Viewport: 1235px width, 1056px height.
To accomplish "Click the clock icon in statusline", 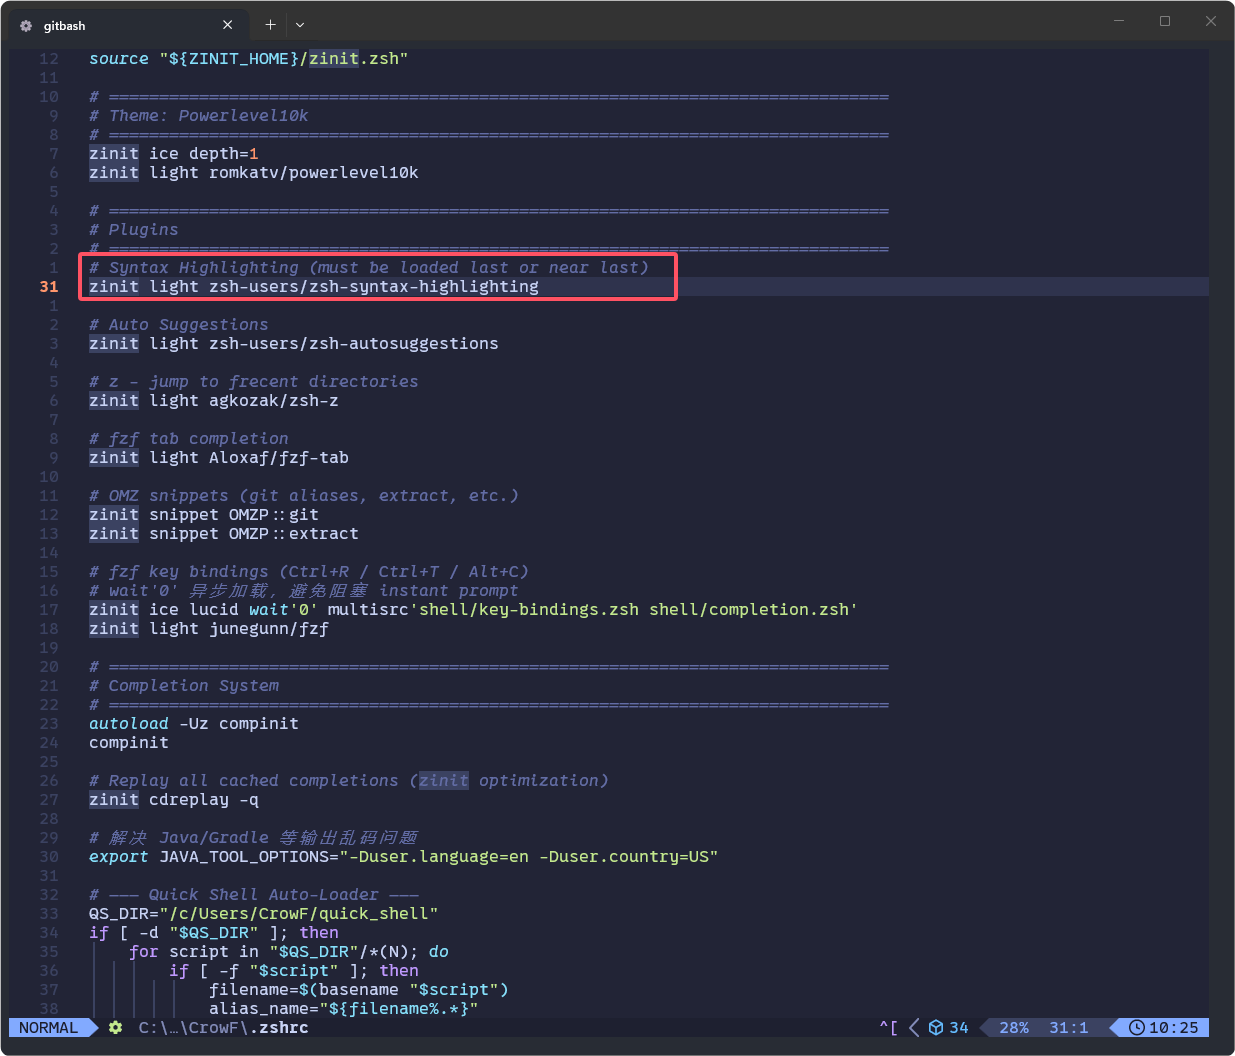I will click(x=1137, y=1027).
